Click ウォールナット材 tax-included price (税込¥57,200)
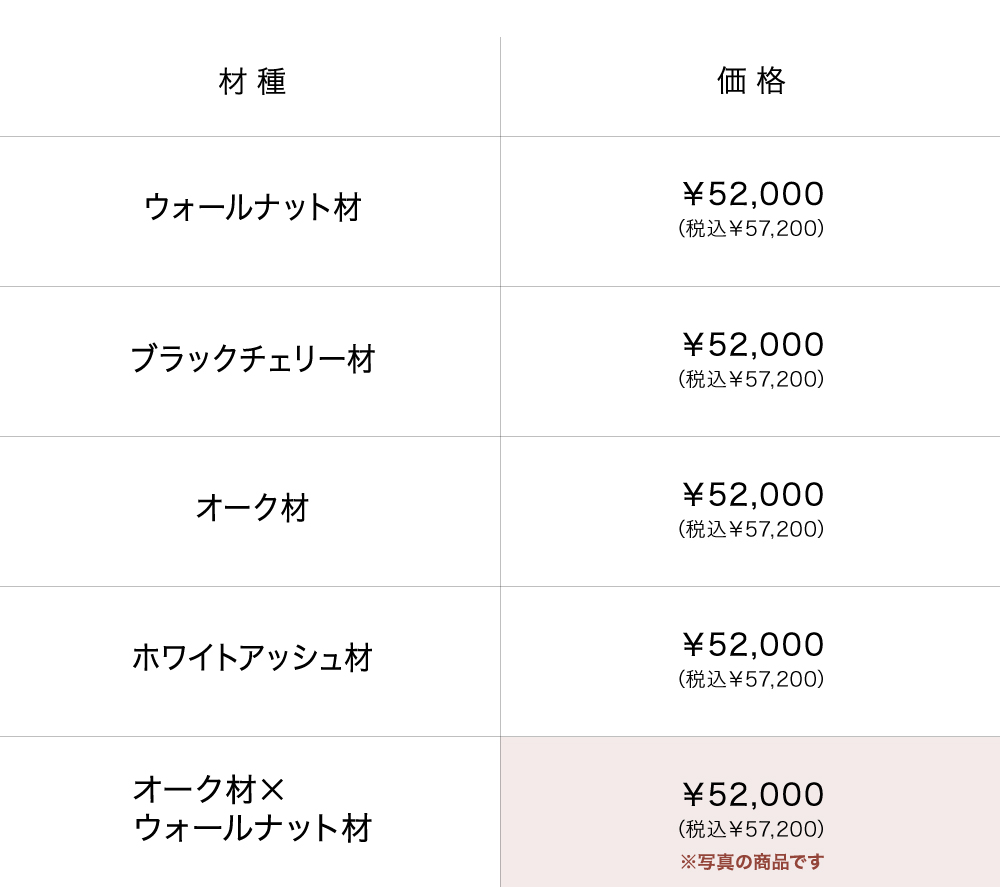 (751, 229)
